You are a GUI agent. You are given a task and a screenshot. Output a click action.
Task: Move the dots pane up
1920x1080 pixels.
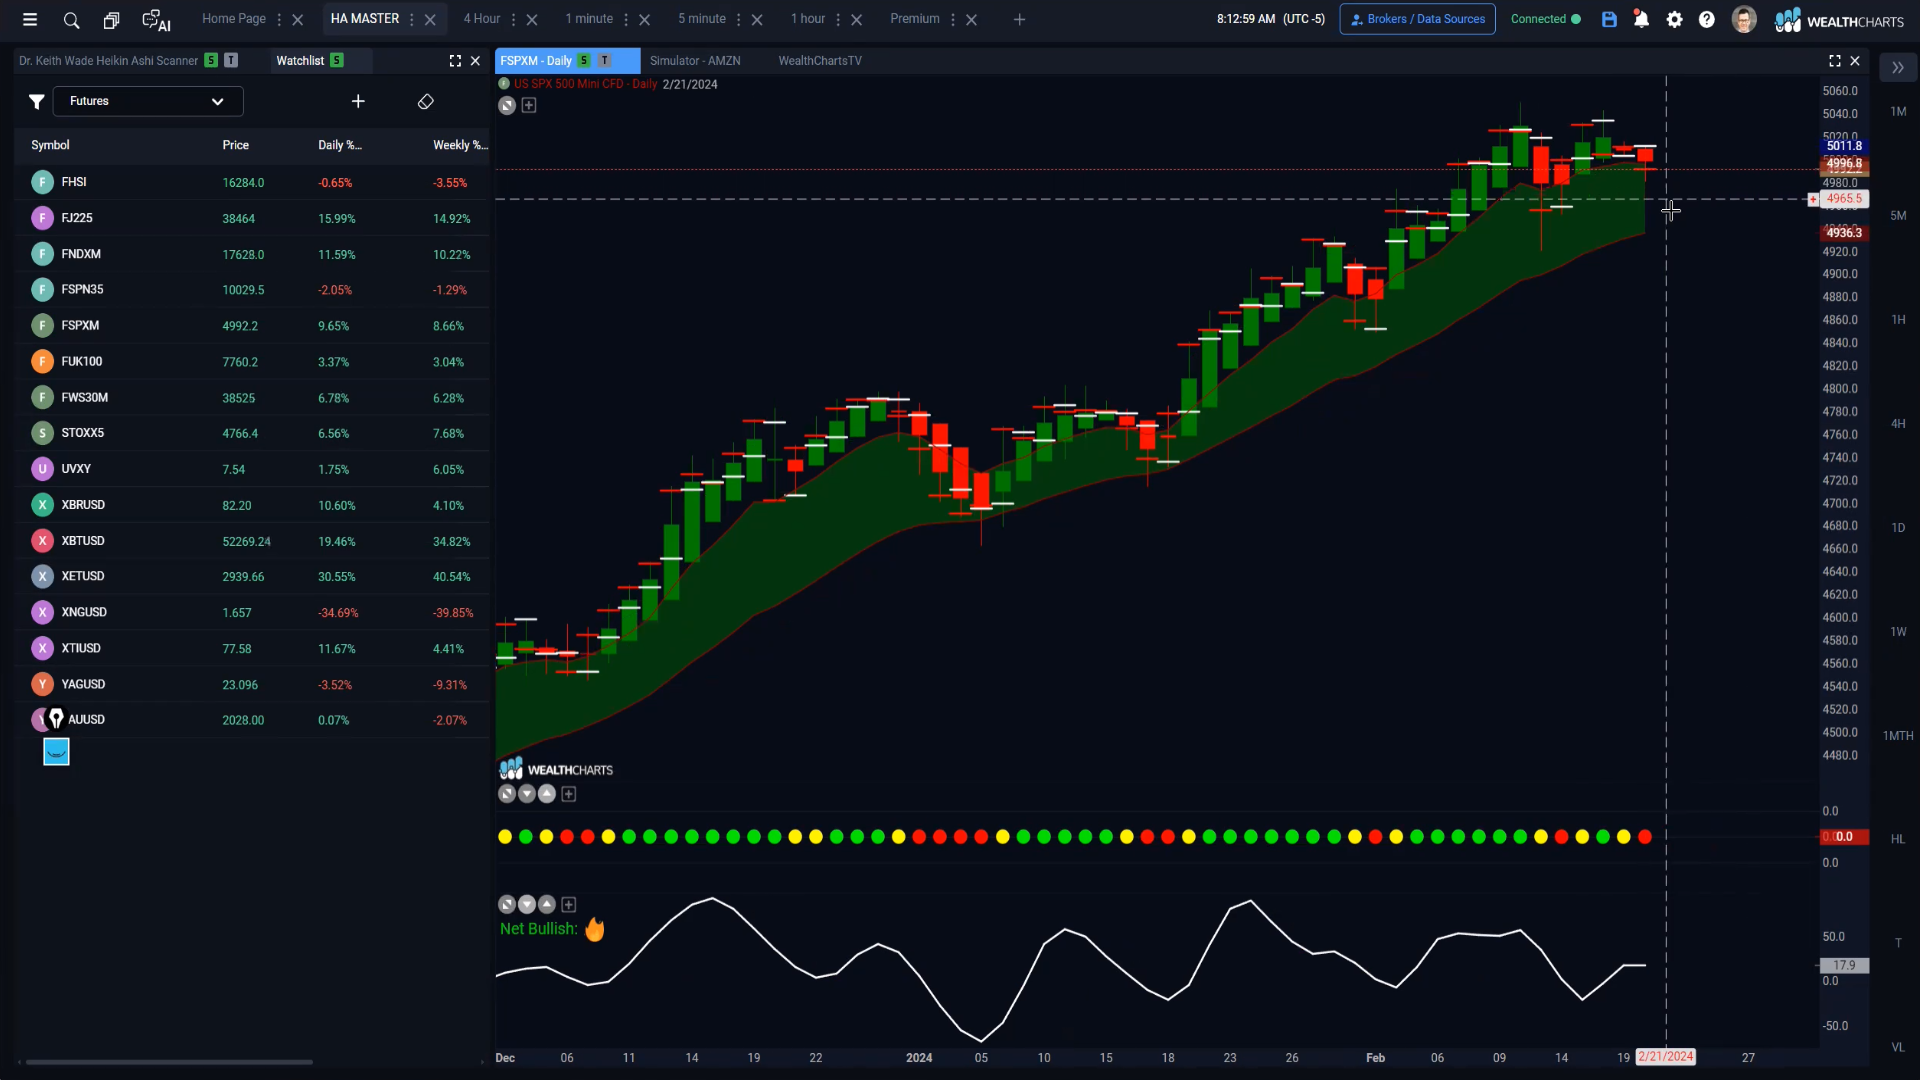[547, 794]
